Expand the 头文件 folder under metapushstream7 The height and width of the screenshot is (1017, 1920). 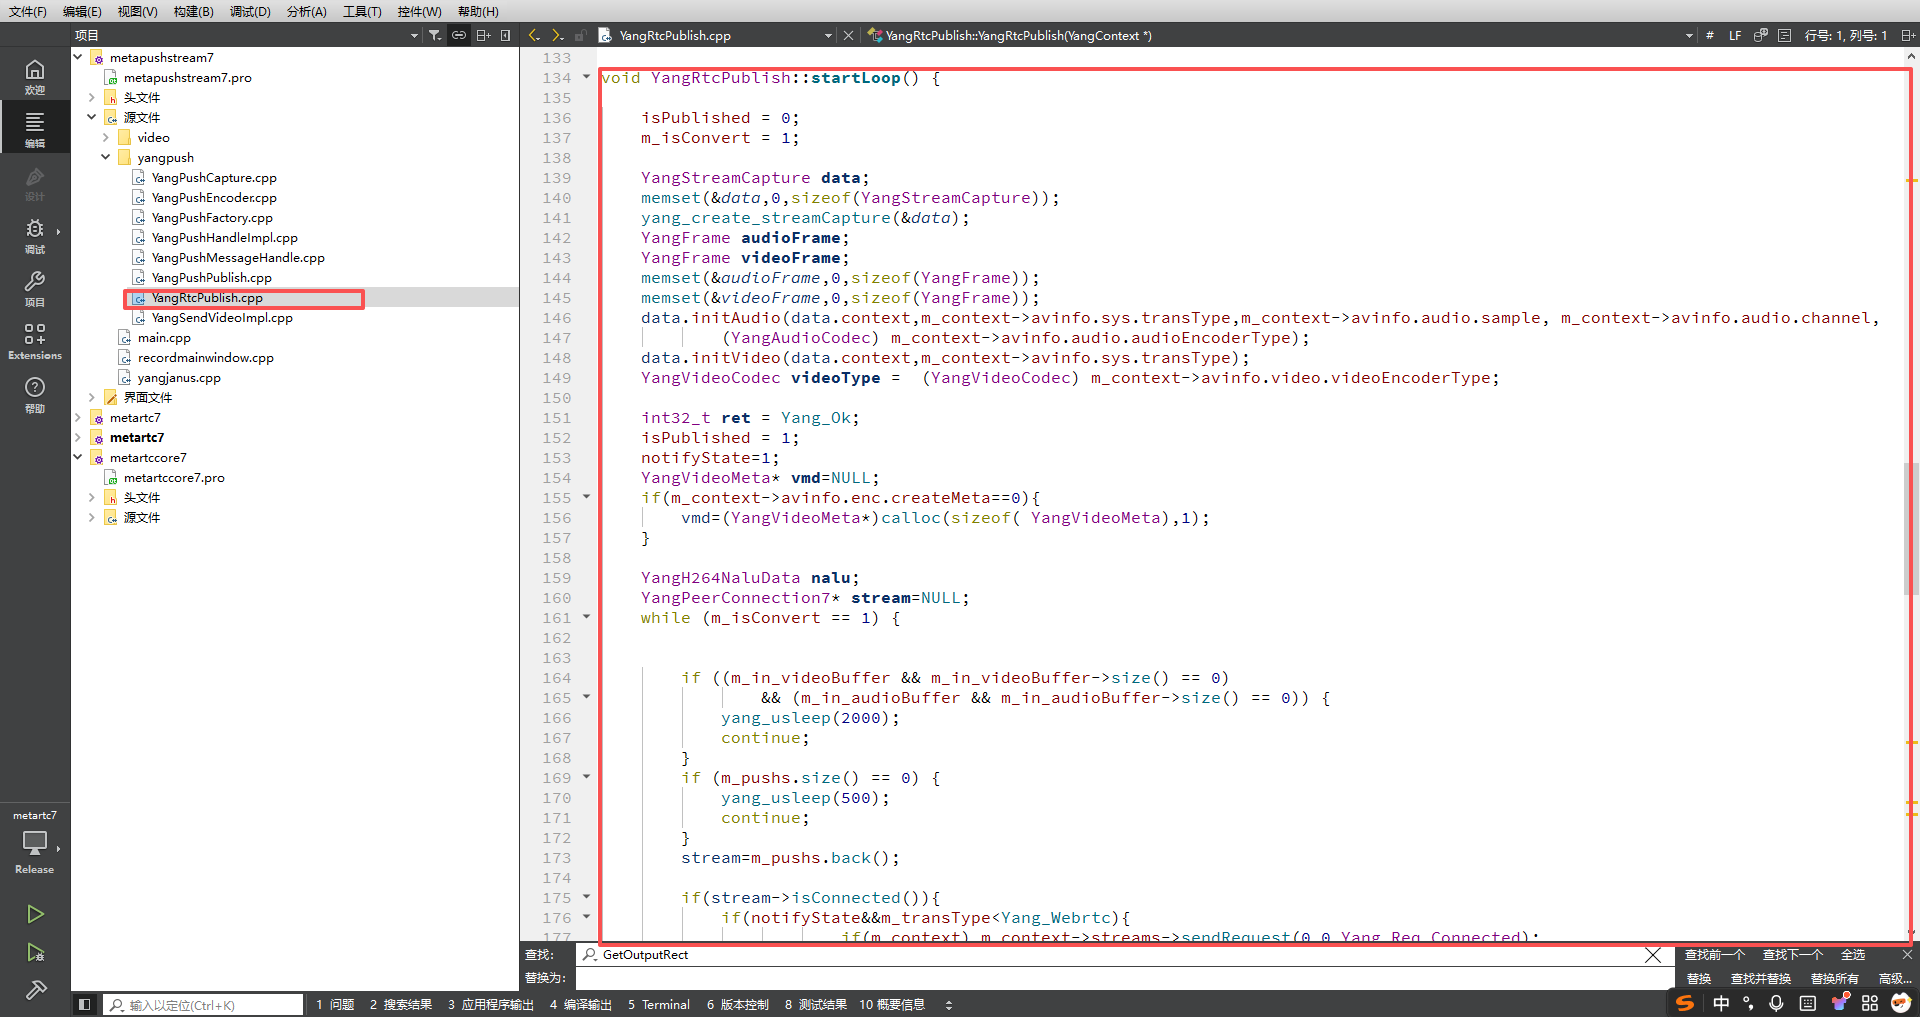[92, 97]
